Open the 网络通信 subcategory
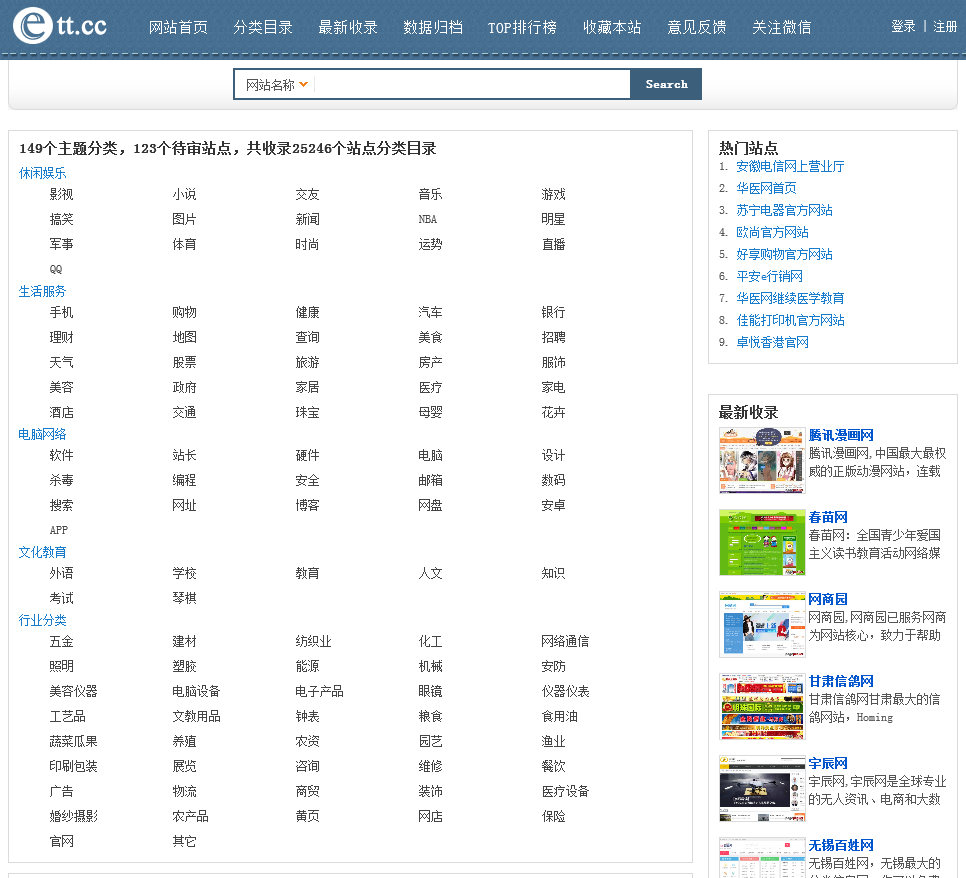Image resolution: width=966 pixels, height=878 pixels. tap(565, 641)
